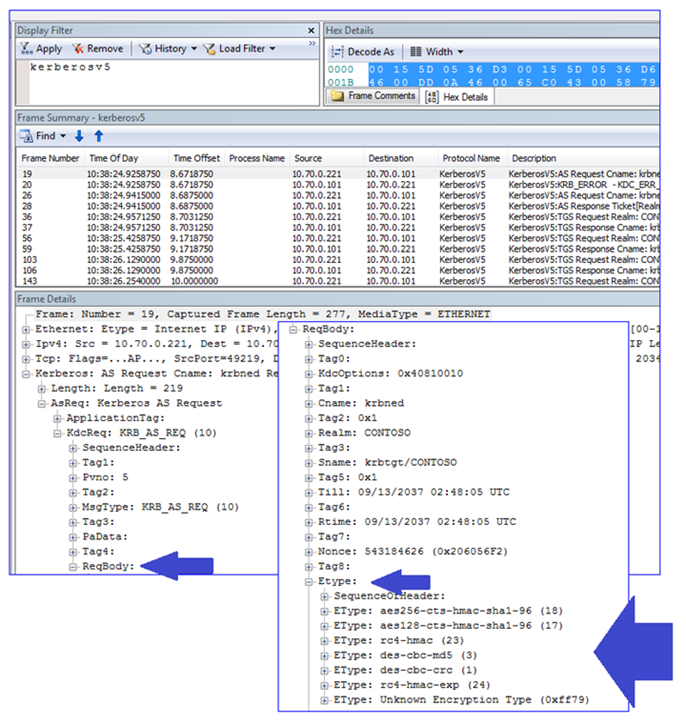Expand Sname: krbtgt/CONTOSO node

309,463
